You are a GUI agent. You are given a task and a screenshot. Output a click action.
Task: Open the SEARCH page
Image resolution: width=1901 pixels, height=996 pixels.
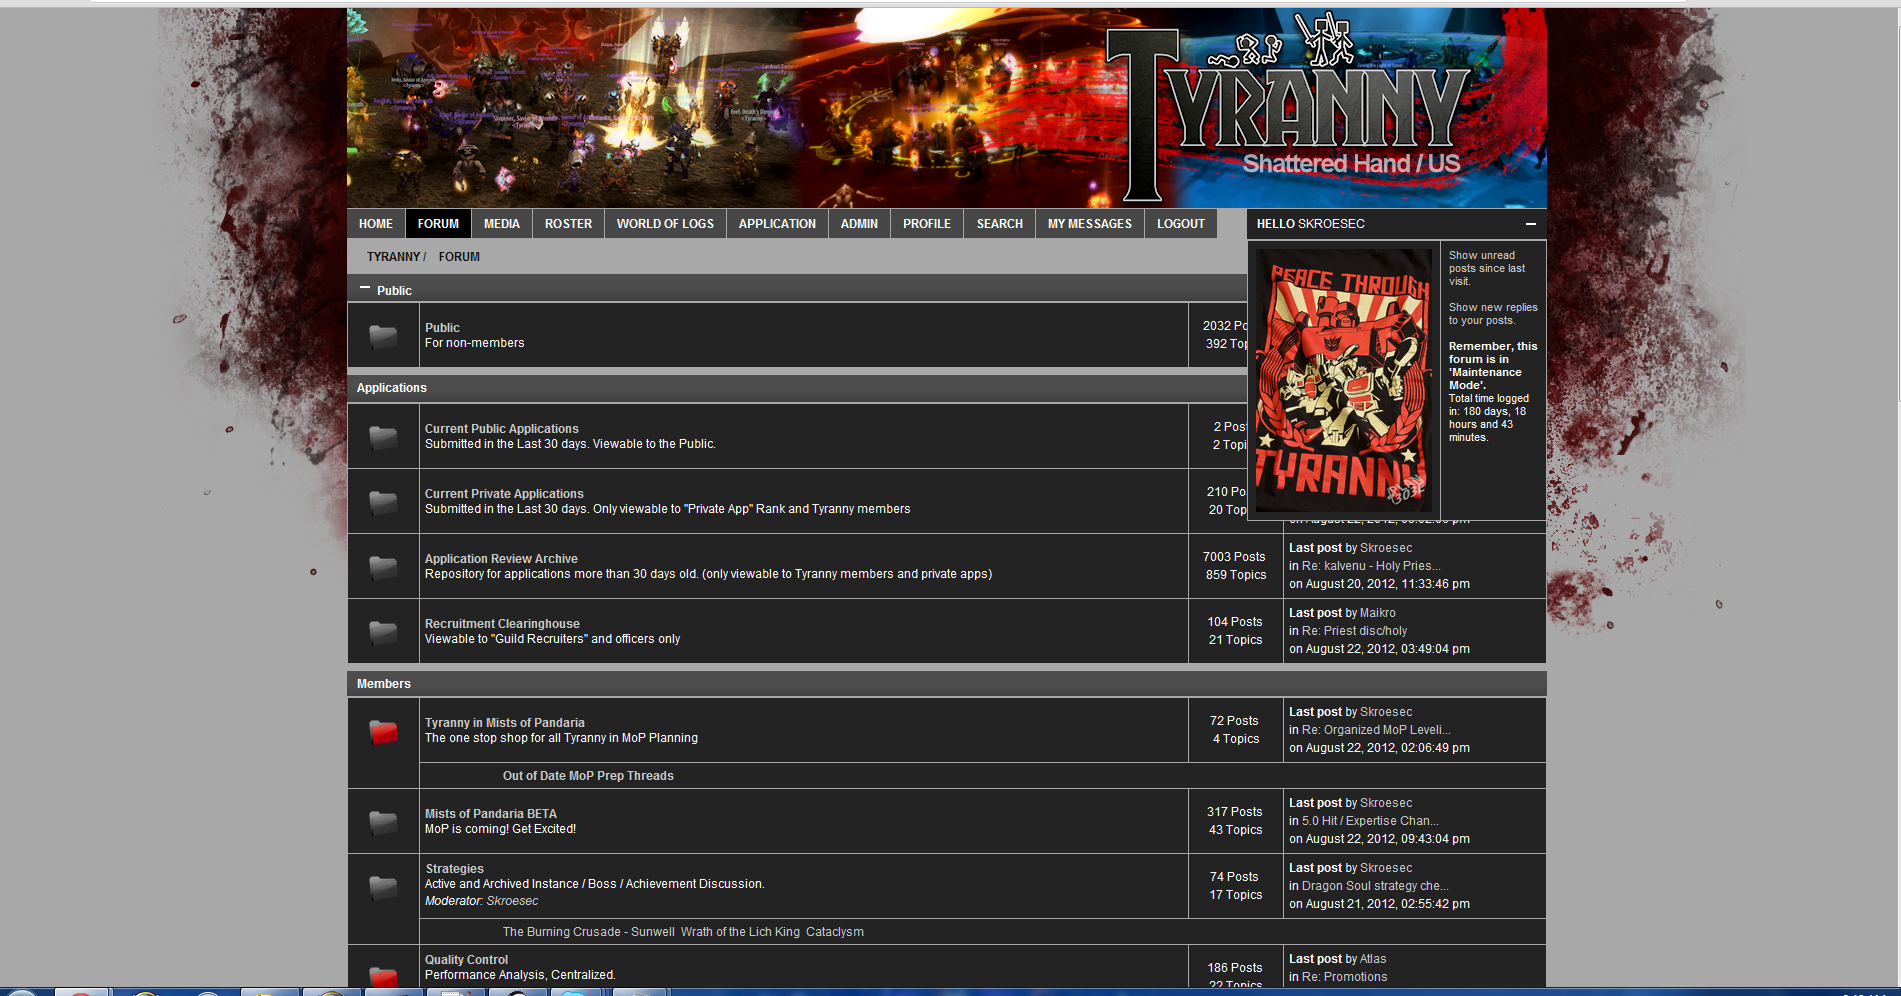(1000, 224)
